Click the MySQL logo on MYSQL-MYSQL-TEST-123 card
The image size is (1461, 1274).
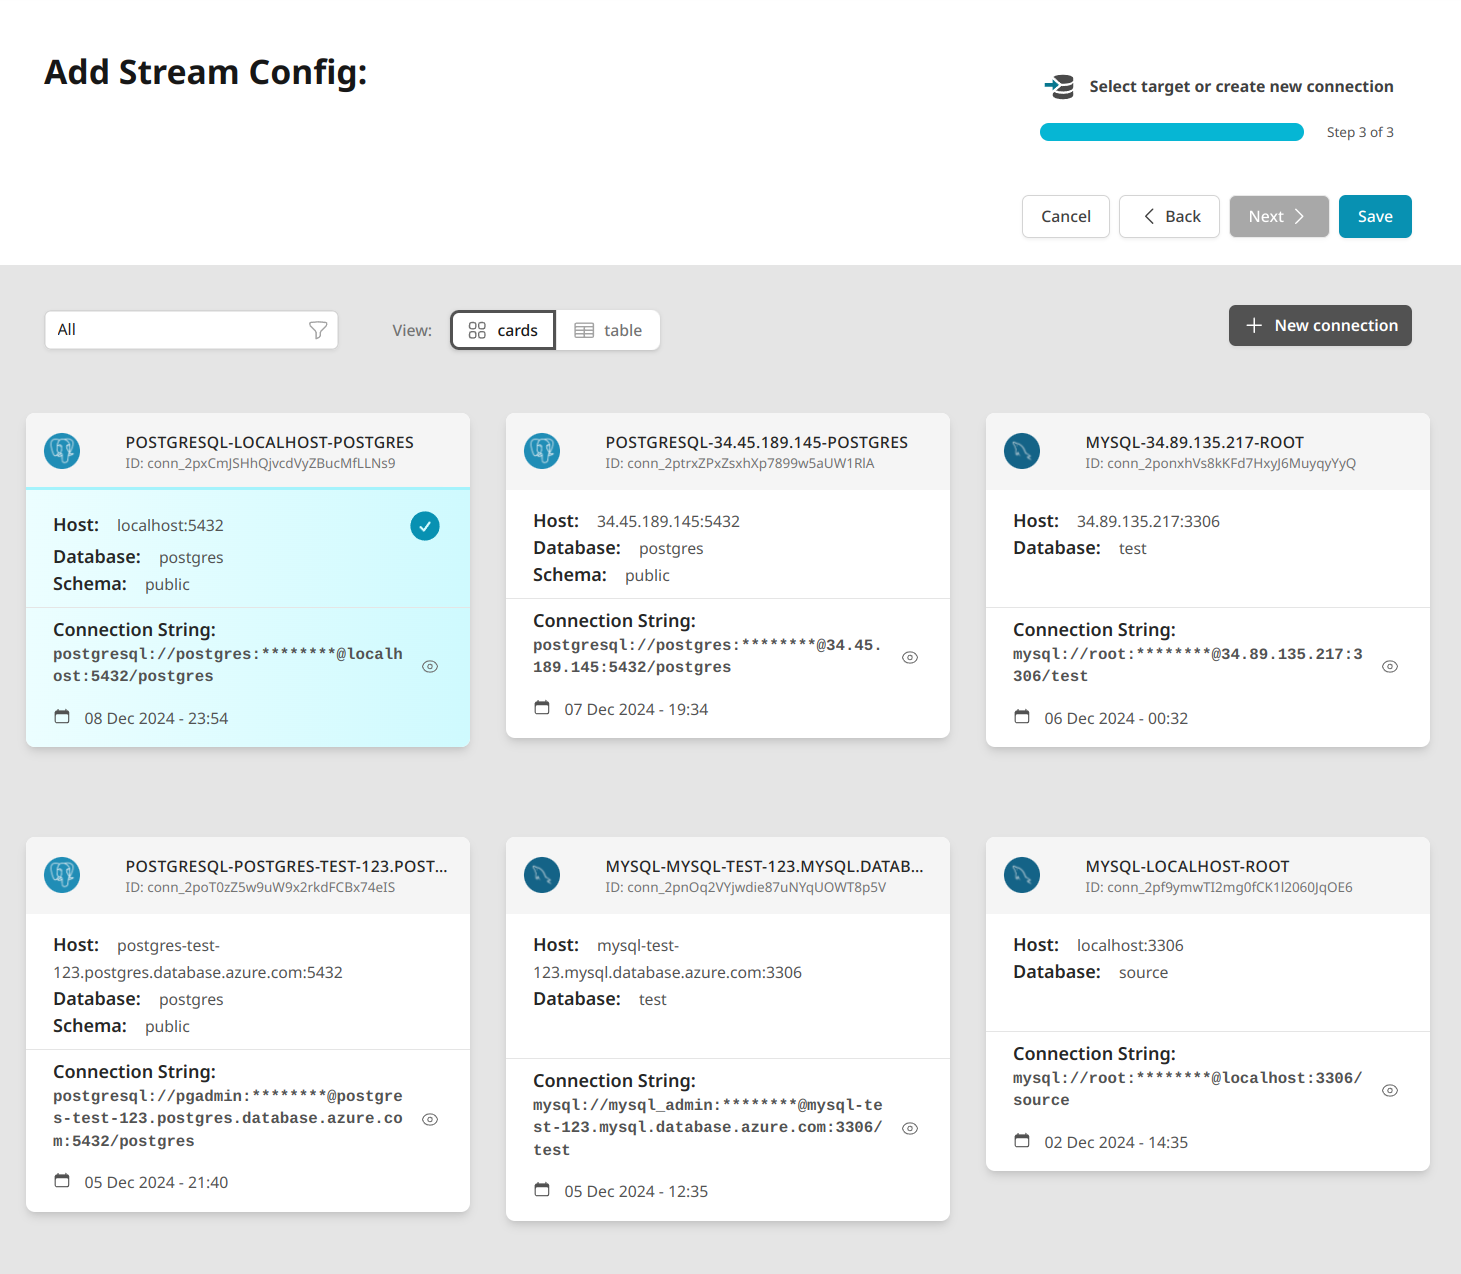(542, 875)
